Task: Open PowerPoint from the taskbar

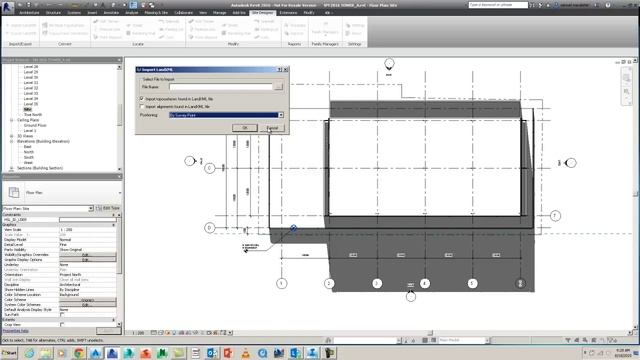Action: tap(229, 353)
